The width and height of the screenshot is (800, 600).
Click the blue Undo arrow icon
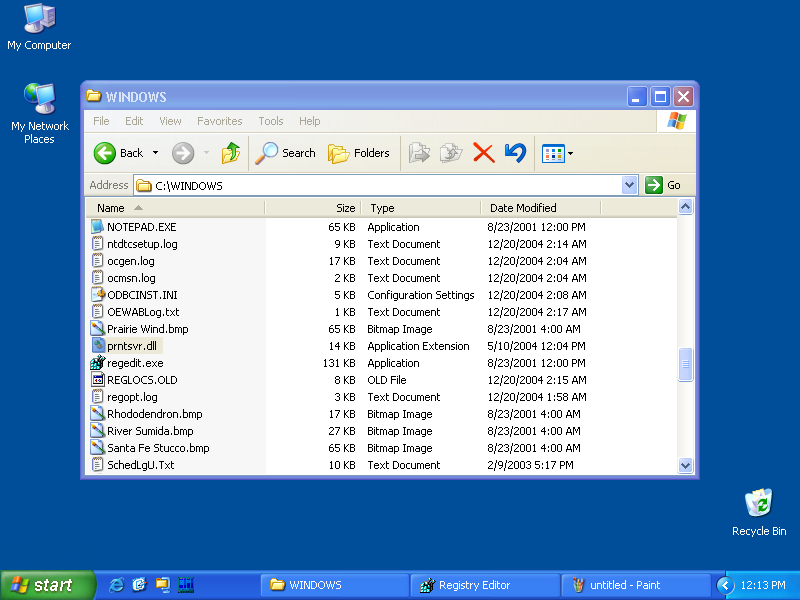515,153
